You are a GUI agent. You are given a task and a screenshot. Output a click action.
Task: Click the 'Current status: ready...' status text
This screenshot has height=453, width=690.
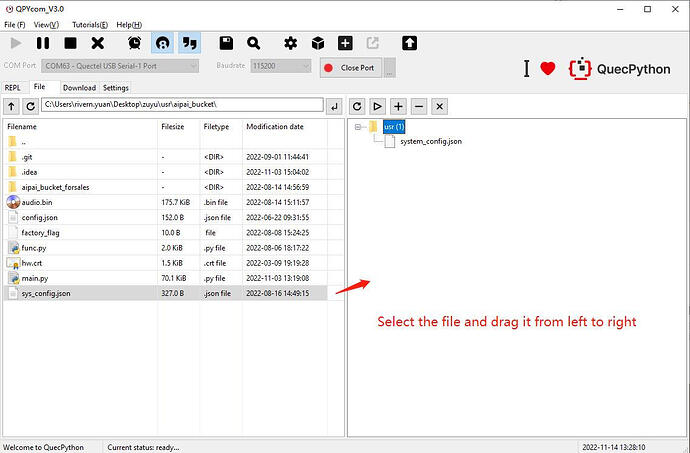(143, 447)
